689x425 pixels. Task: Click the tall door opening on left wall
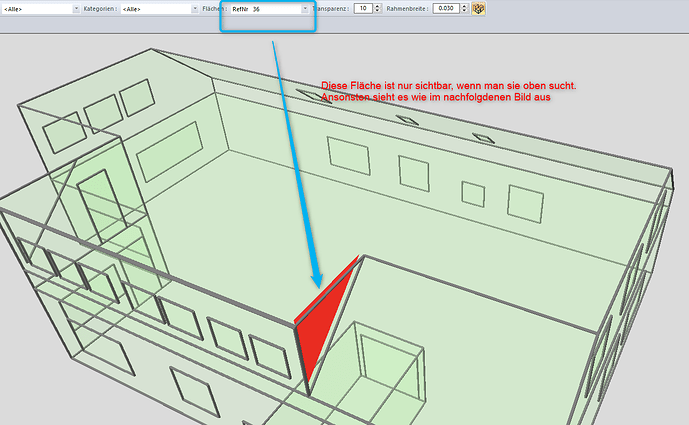[97, 208]
